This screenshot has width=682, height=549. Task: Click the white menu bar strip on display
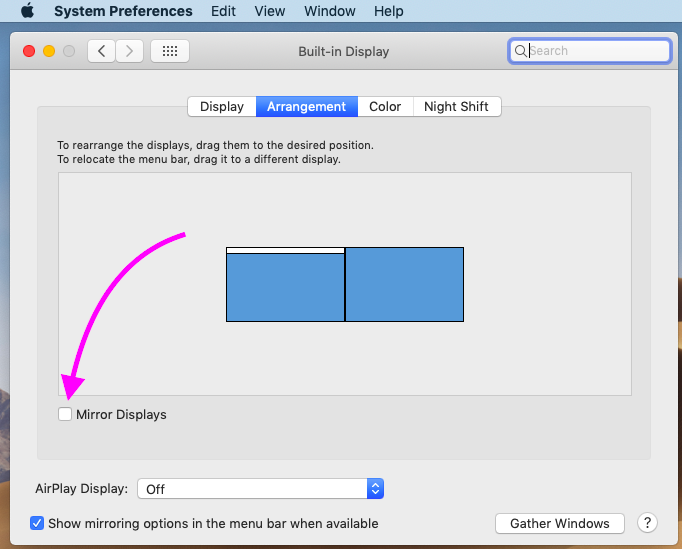[285, 251]
